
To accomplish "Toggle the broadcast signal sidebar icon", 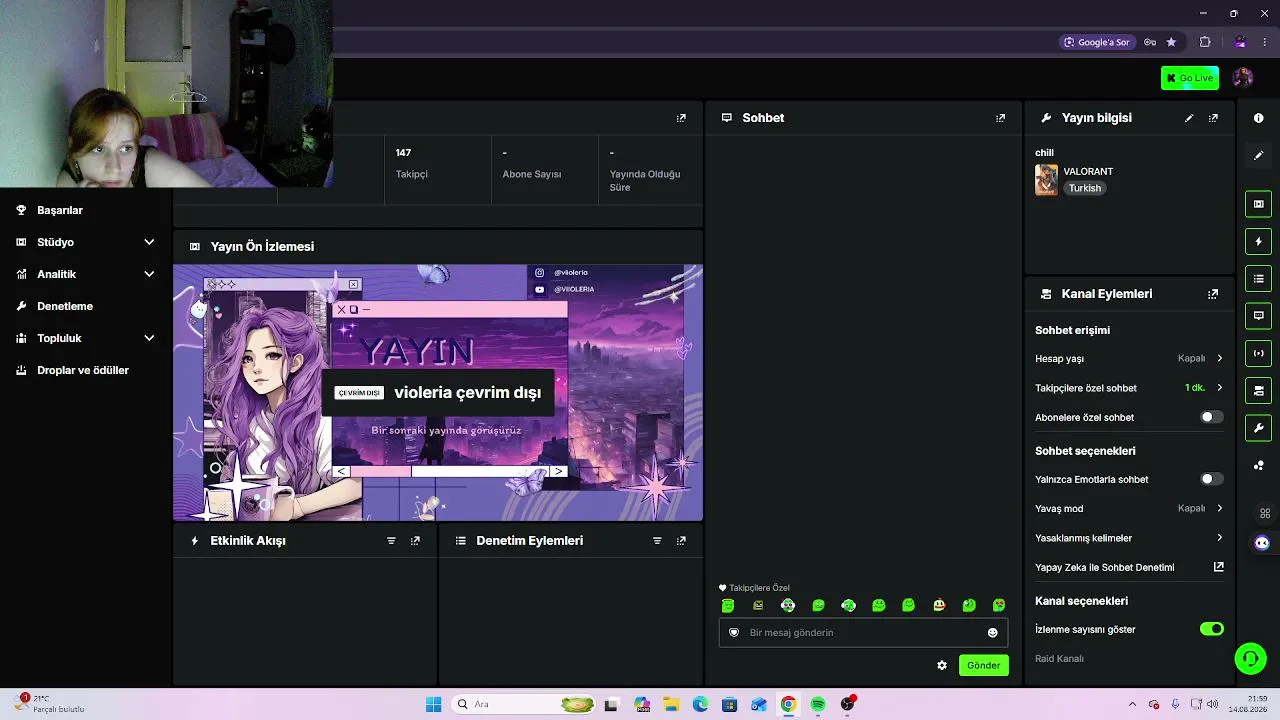I will tap(1259, 353).
